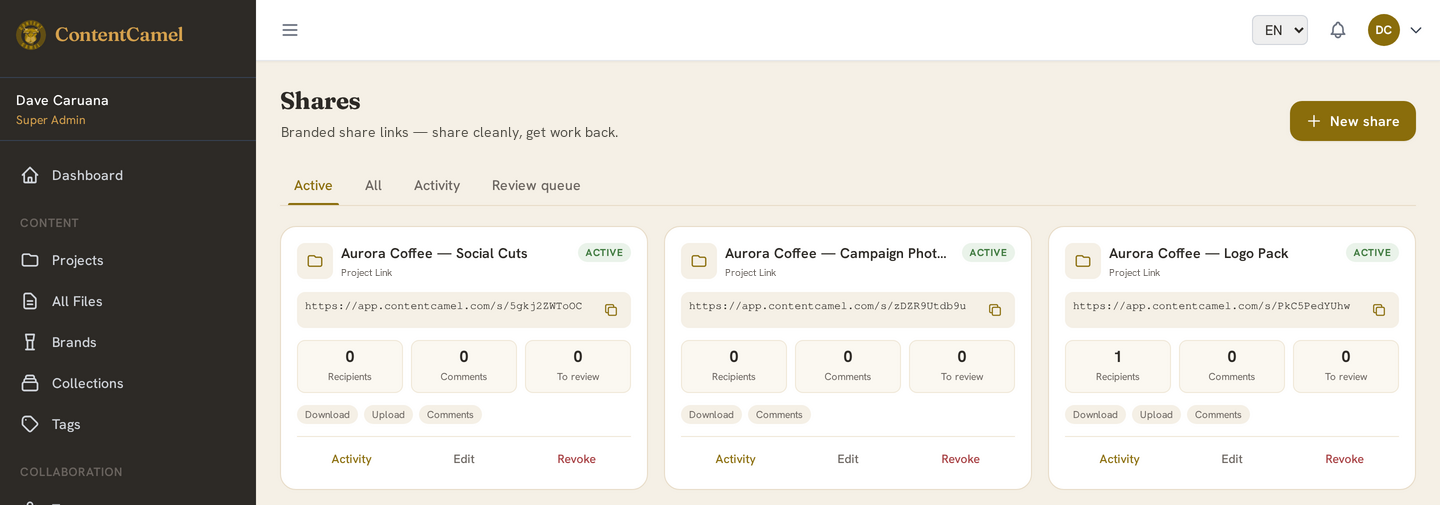Screen dimensions: 1440x505
Task: Click Social Cuts Recipients count tile
Action: [x=350, y=366]
